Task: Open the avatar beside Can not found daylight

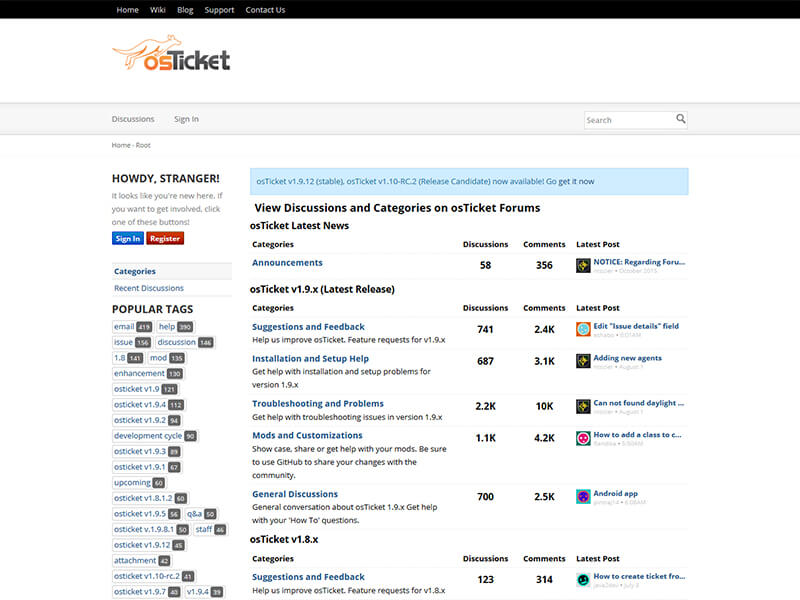Action: click(583, 406)
